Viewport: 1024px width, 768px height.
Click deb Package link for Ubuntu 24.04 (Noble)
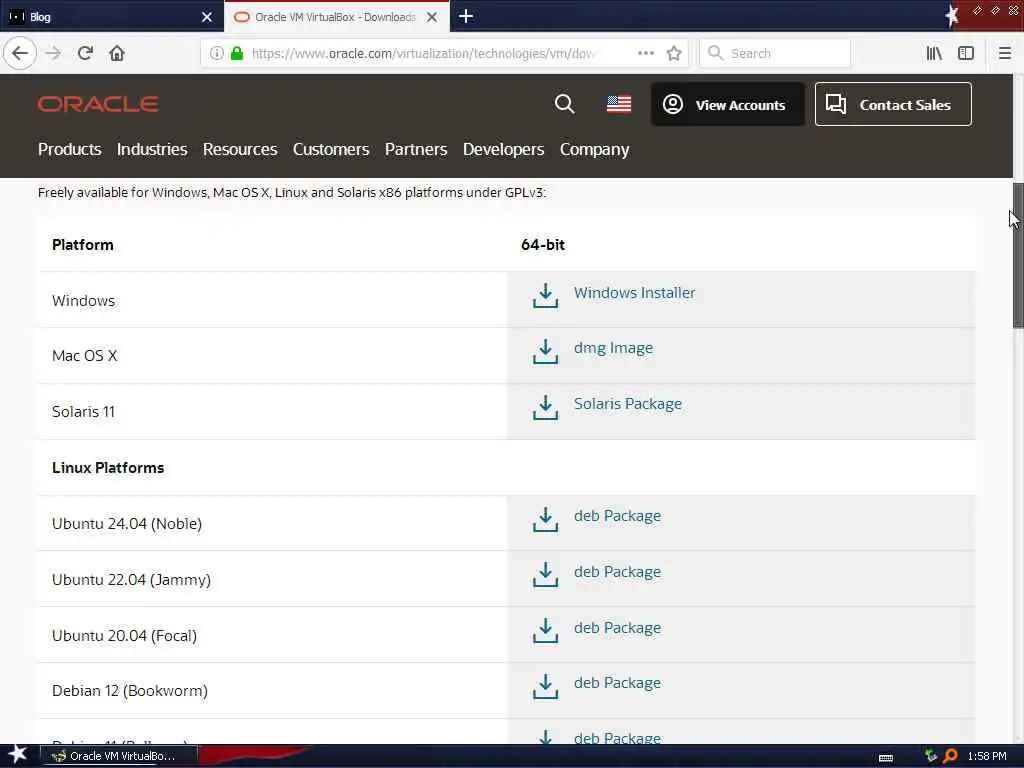(617, 516)
